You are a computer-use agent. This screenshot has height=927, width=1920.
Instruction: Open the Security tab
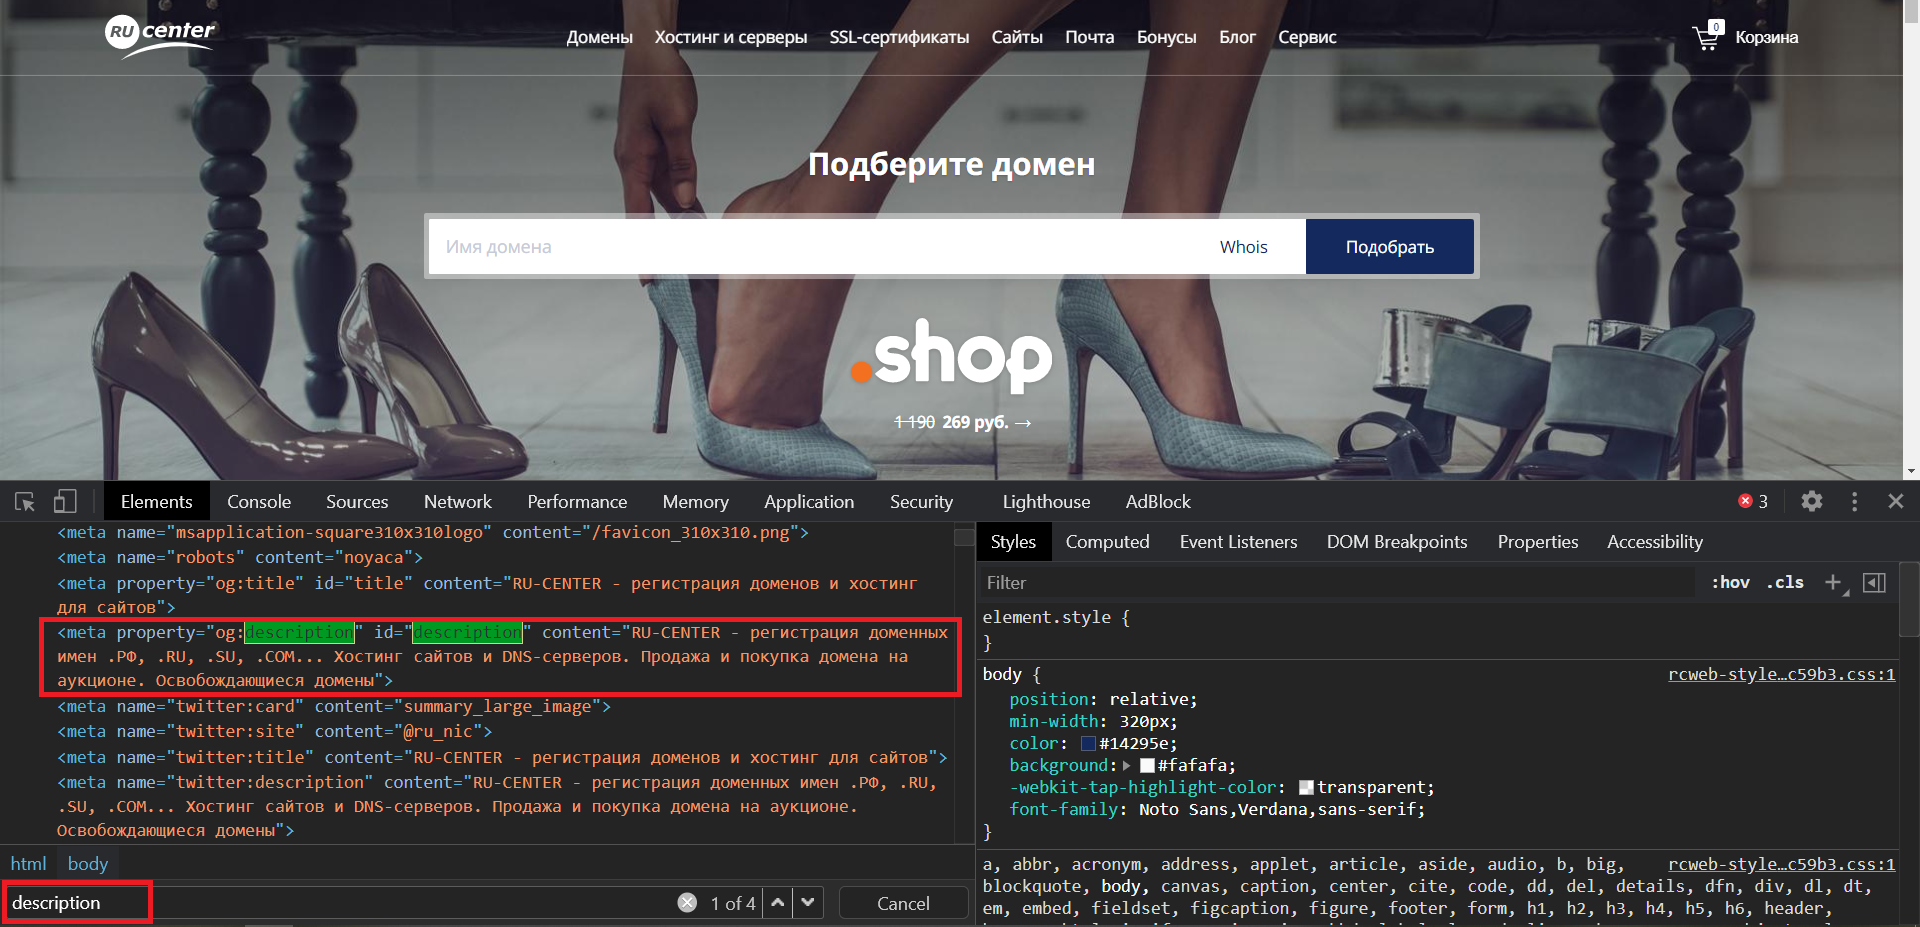(921, 501)
